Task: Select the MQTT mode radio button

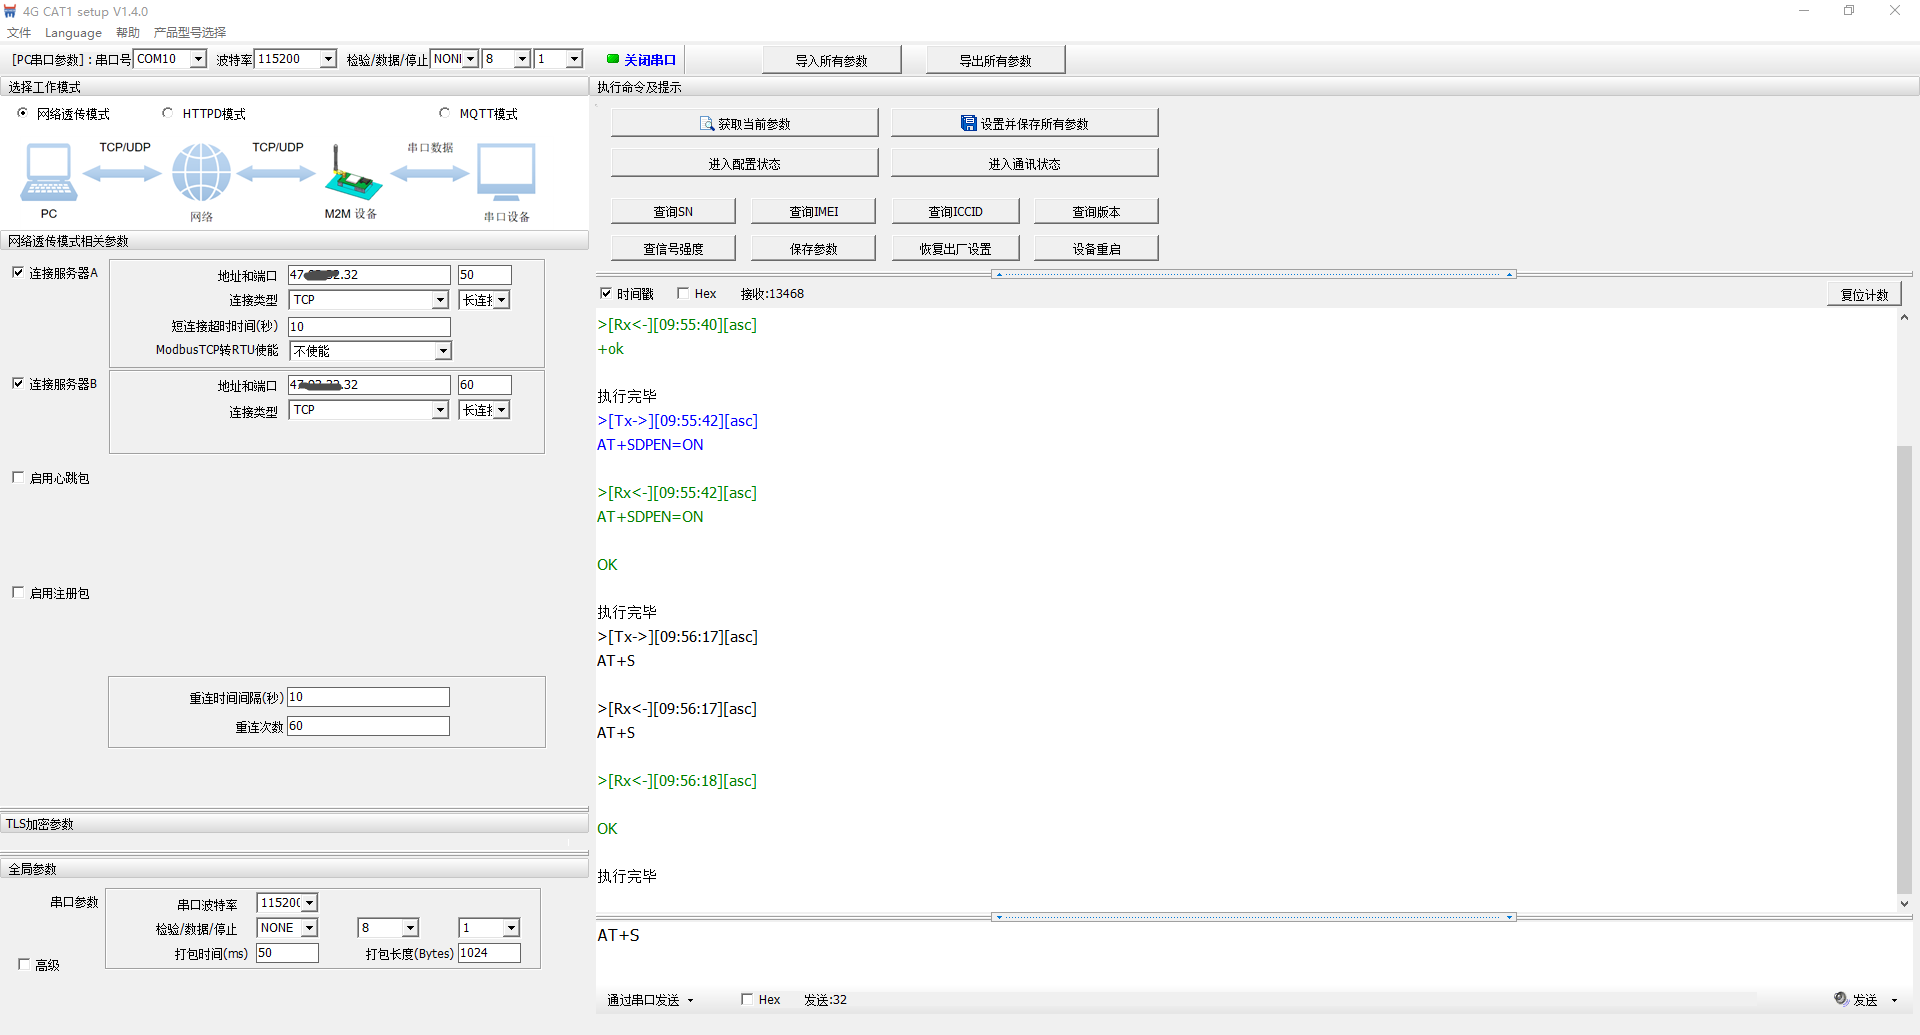Action: (x=445, y=113)
